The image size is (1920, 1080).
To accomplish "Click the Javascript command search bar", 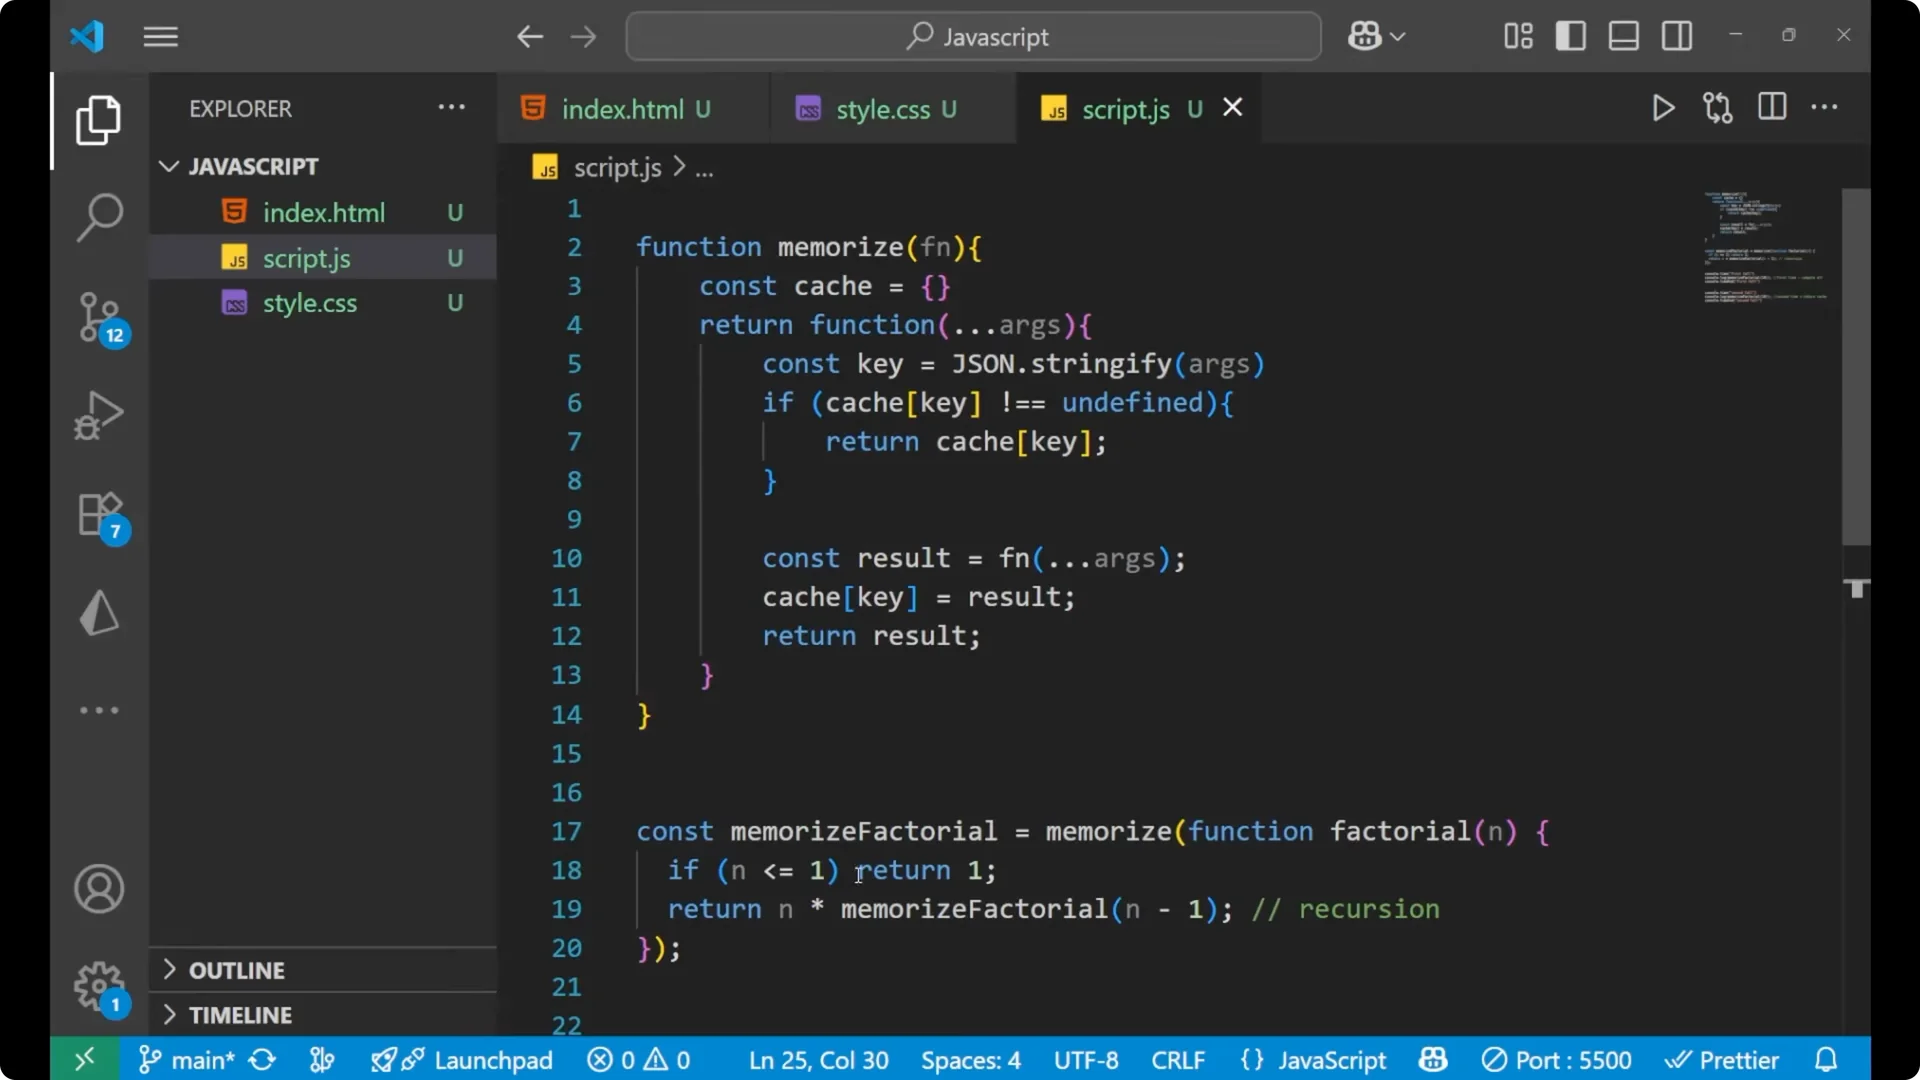I will click(x=972, y=36).
